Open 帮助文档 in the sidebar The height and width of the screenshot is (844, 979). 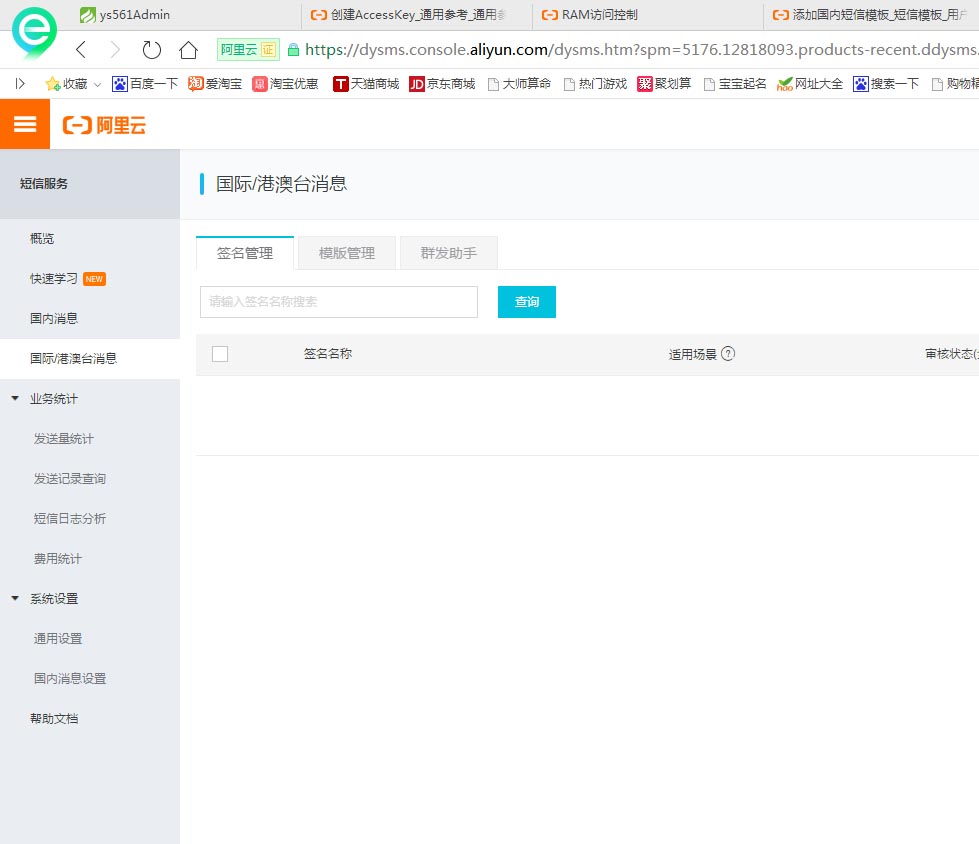(x=90, y=718)
